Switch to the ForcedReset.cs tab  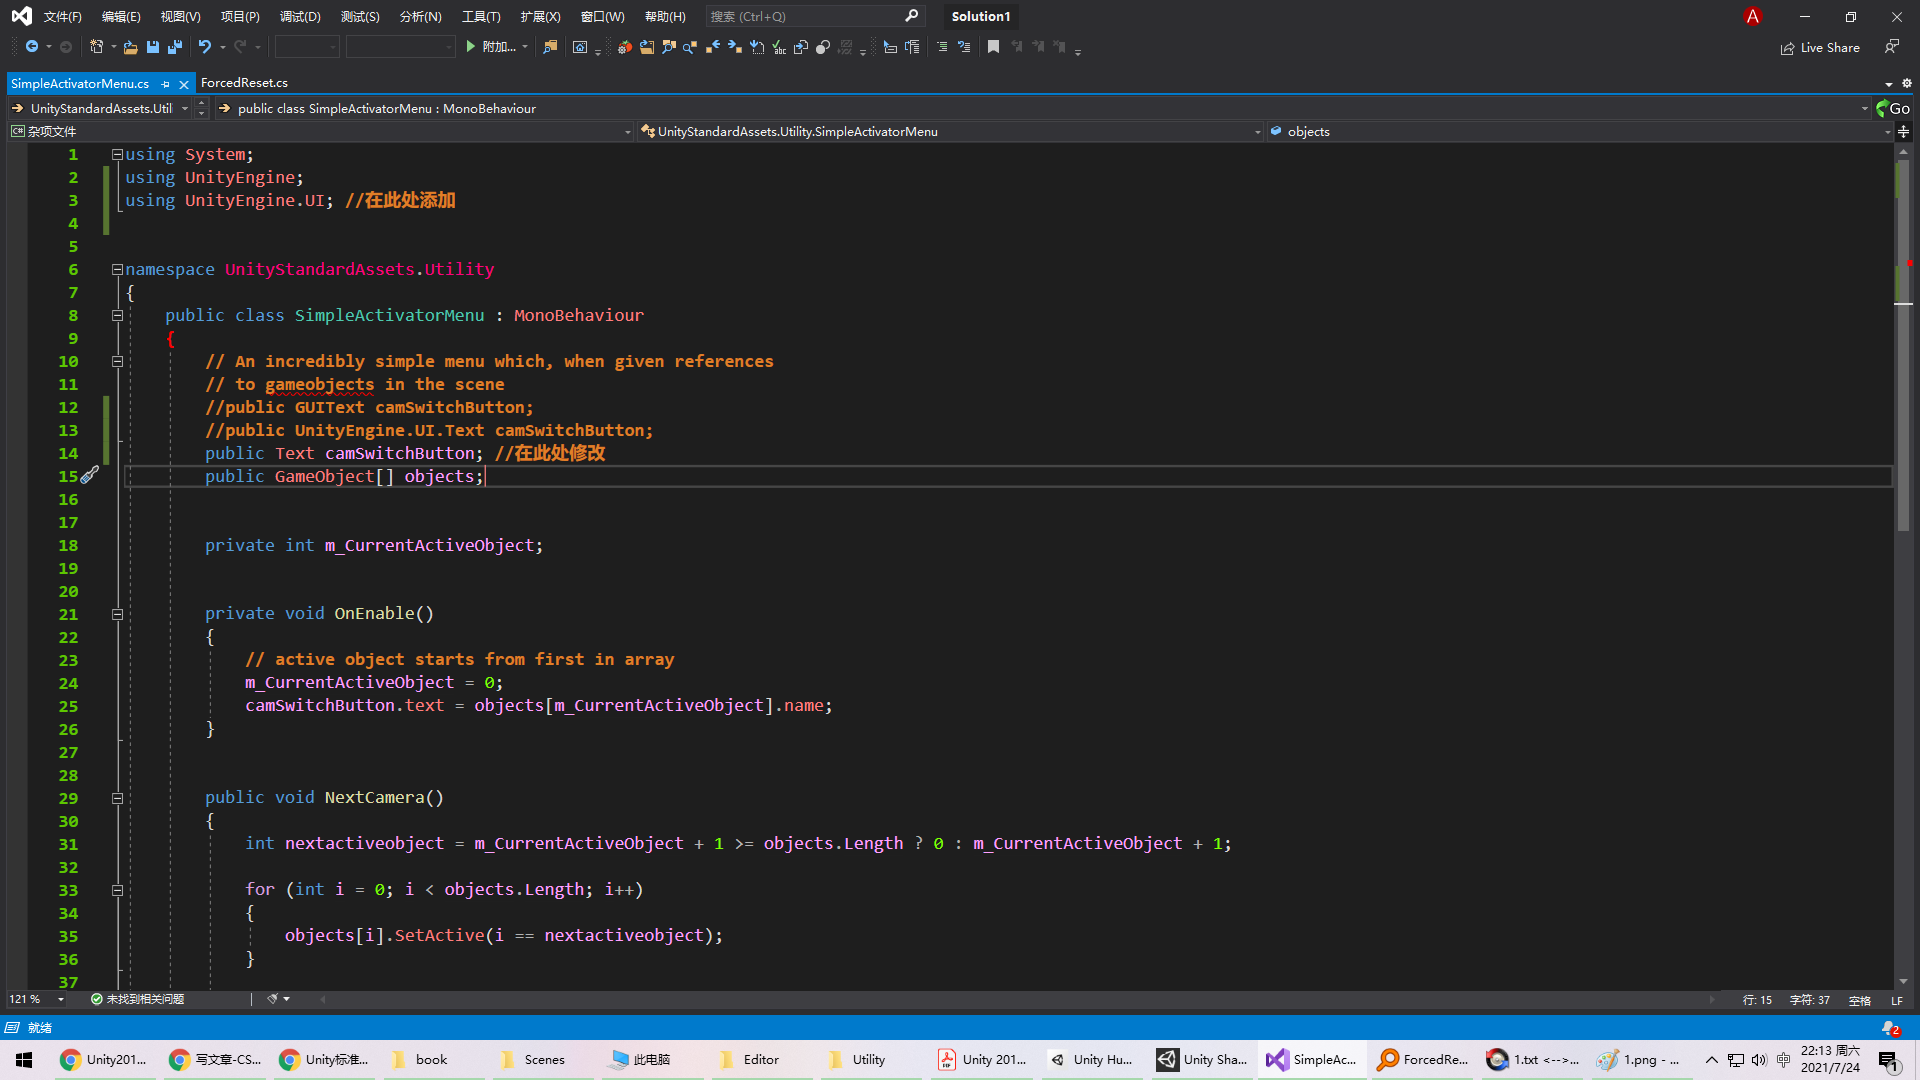click(244, 83)
